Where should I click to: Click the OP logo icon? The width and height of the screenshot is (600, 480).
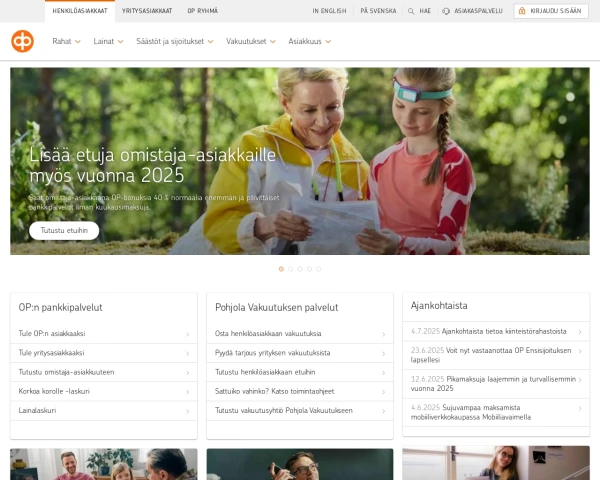coord(22,41)
